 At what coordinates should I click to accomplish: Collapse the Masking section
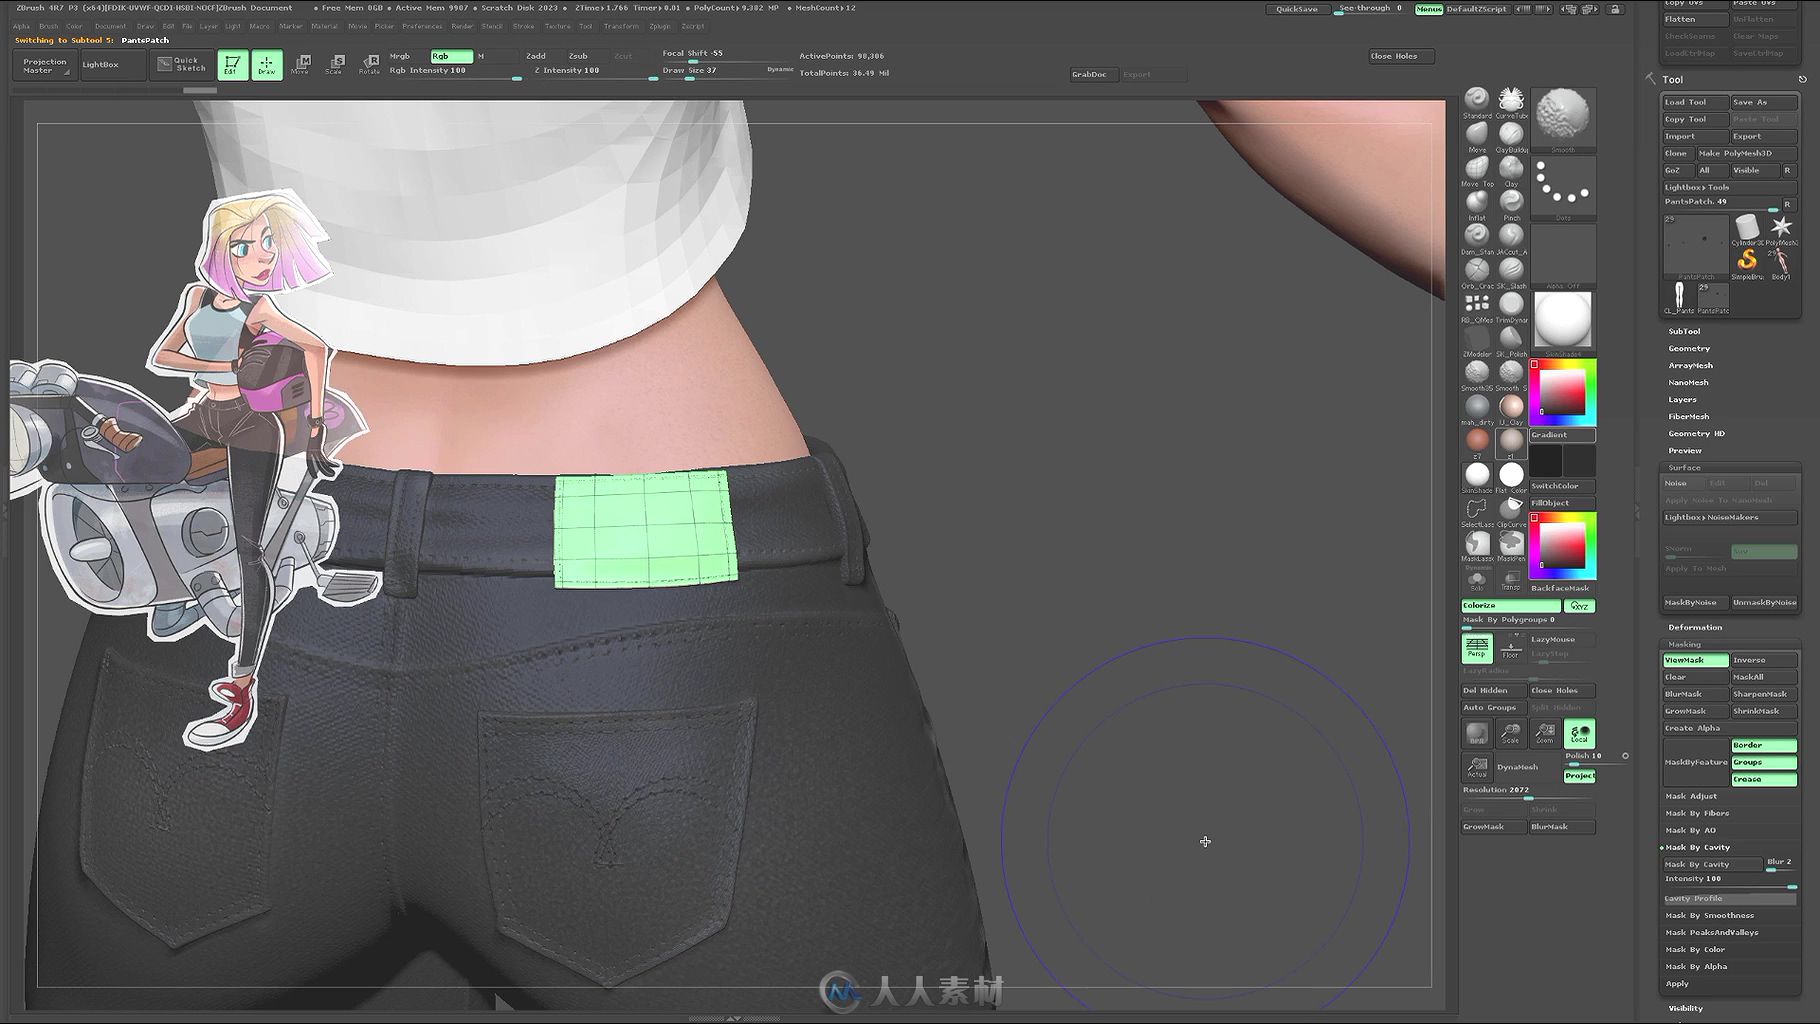(1684, 644)
